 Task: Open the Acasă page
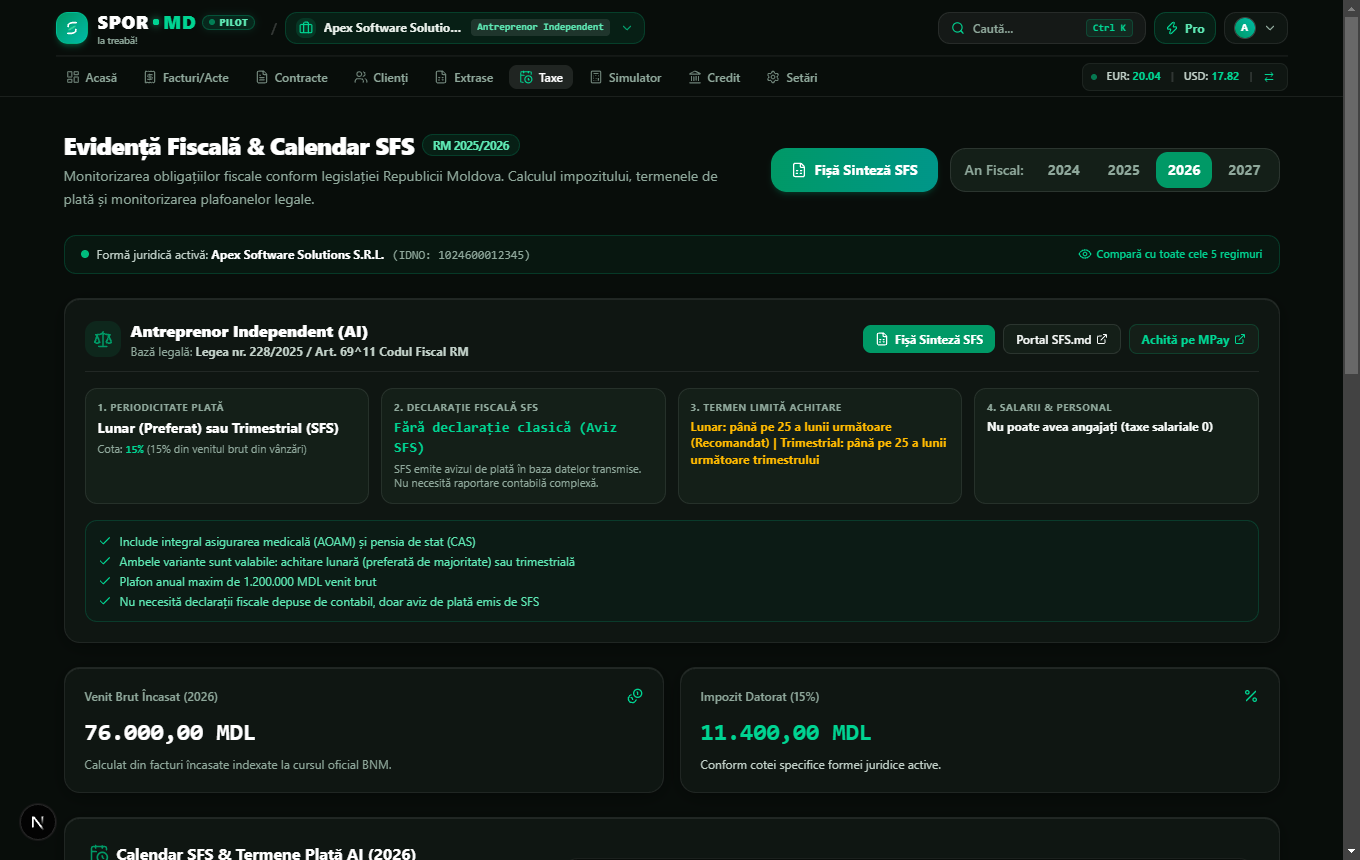(x=92, y=77)
